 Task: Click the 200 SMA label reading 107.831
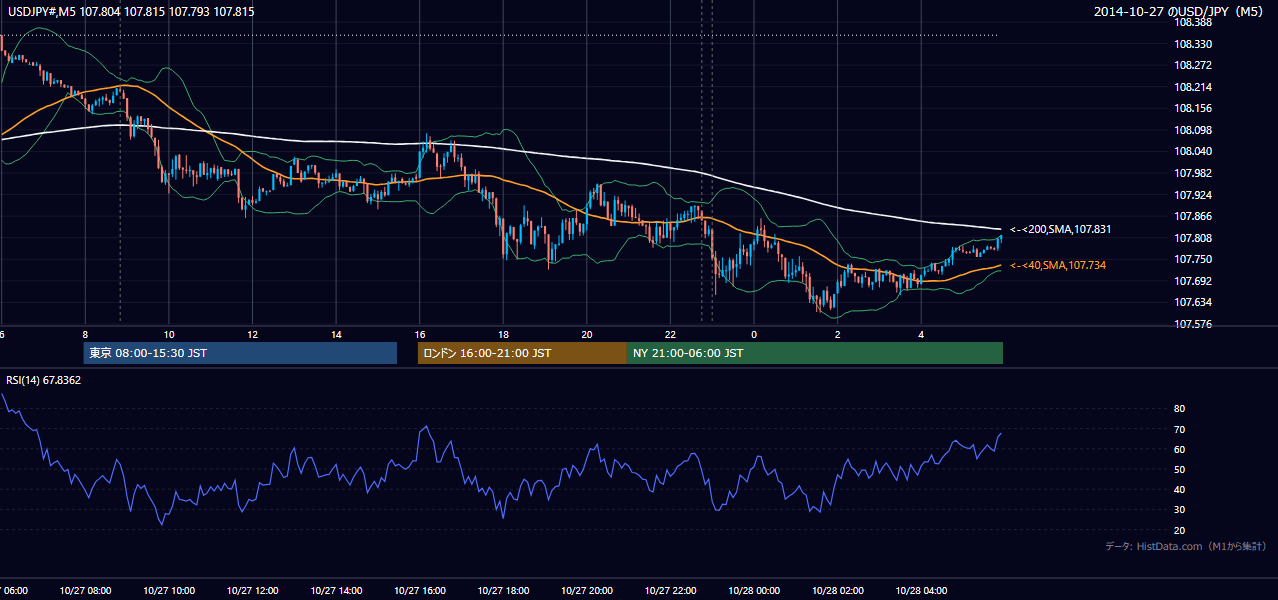click(x=1060, y=229)
